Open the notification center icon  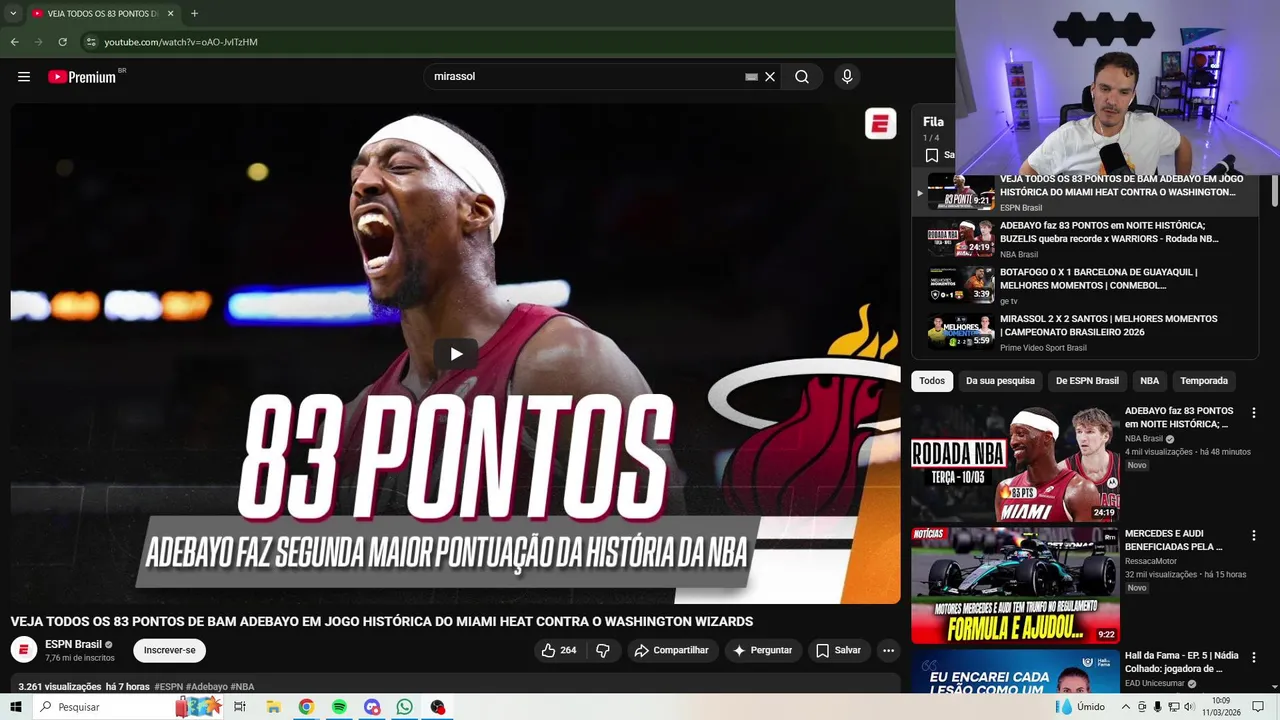(x=1258, y=707)
